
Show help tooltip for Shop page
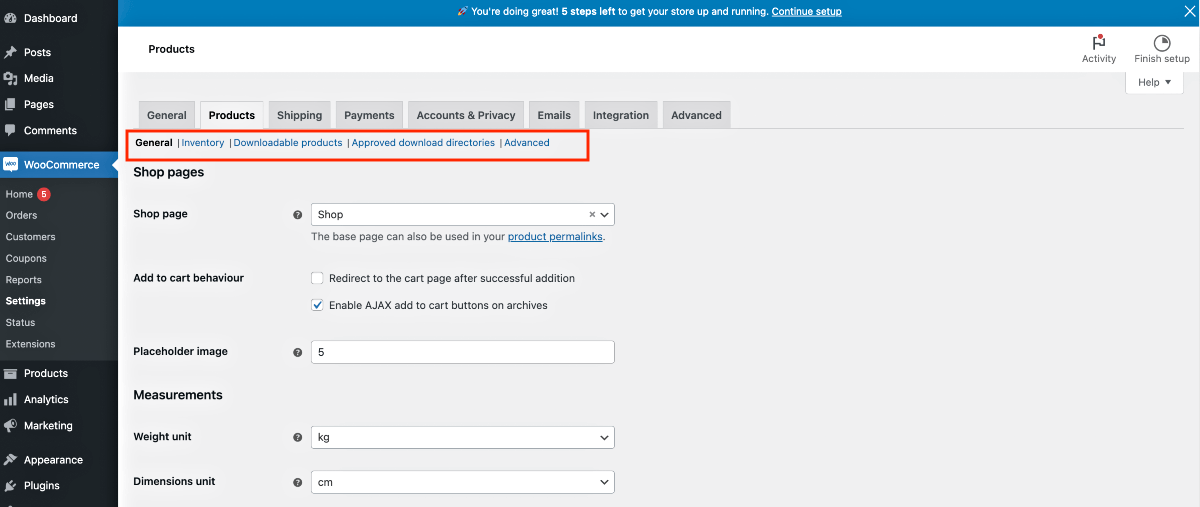(297, 215)
